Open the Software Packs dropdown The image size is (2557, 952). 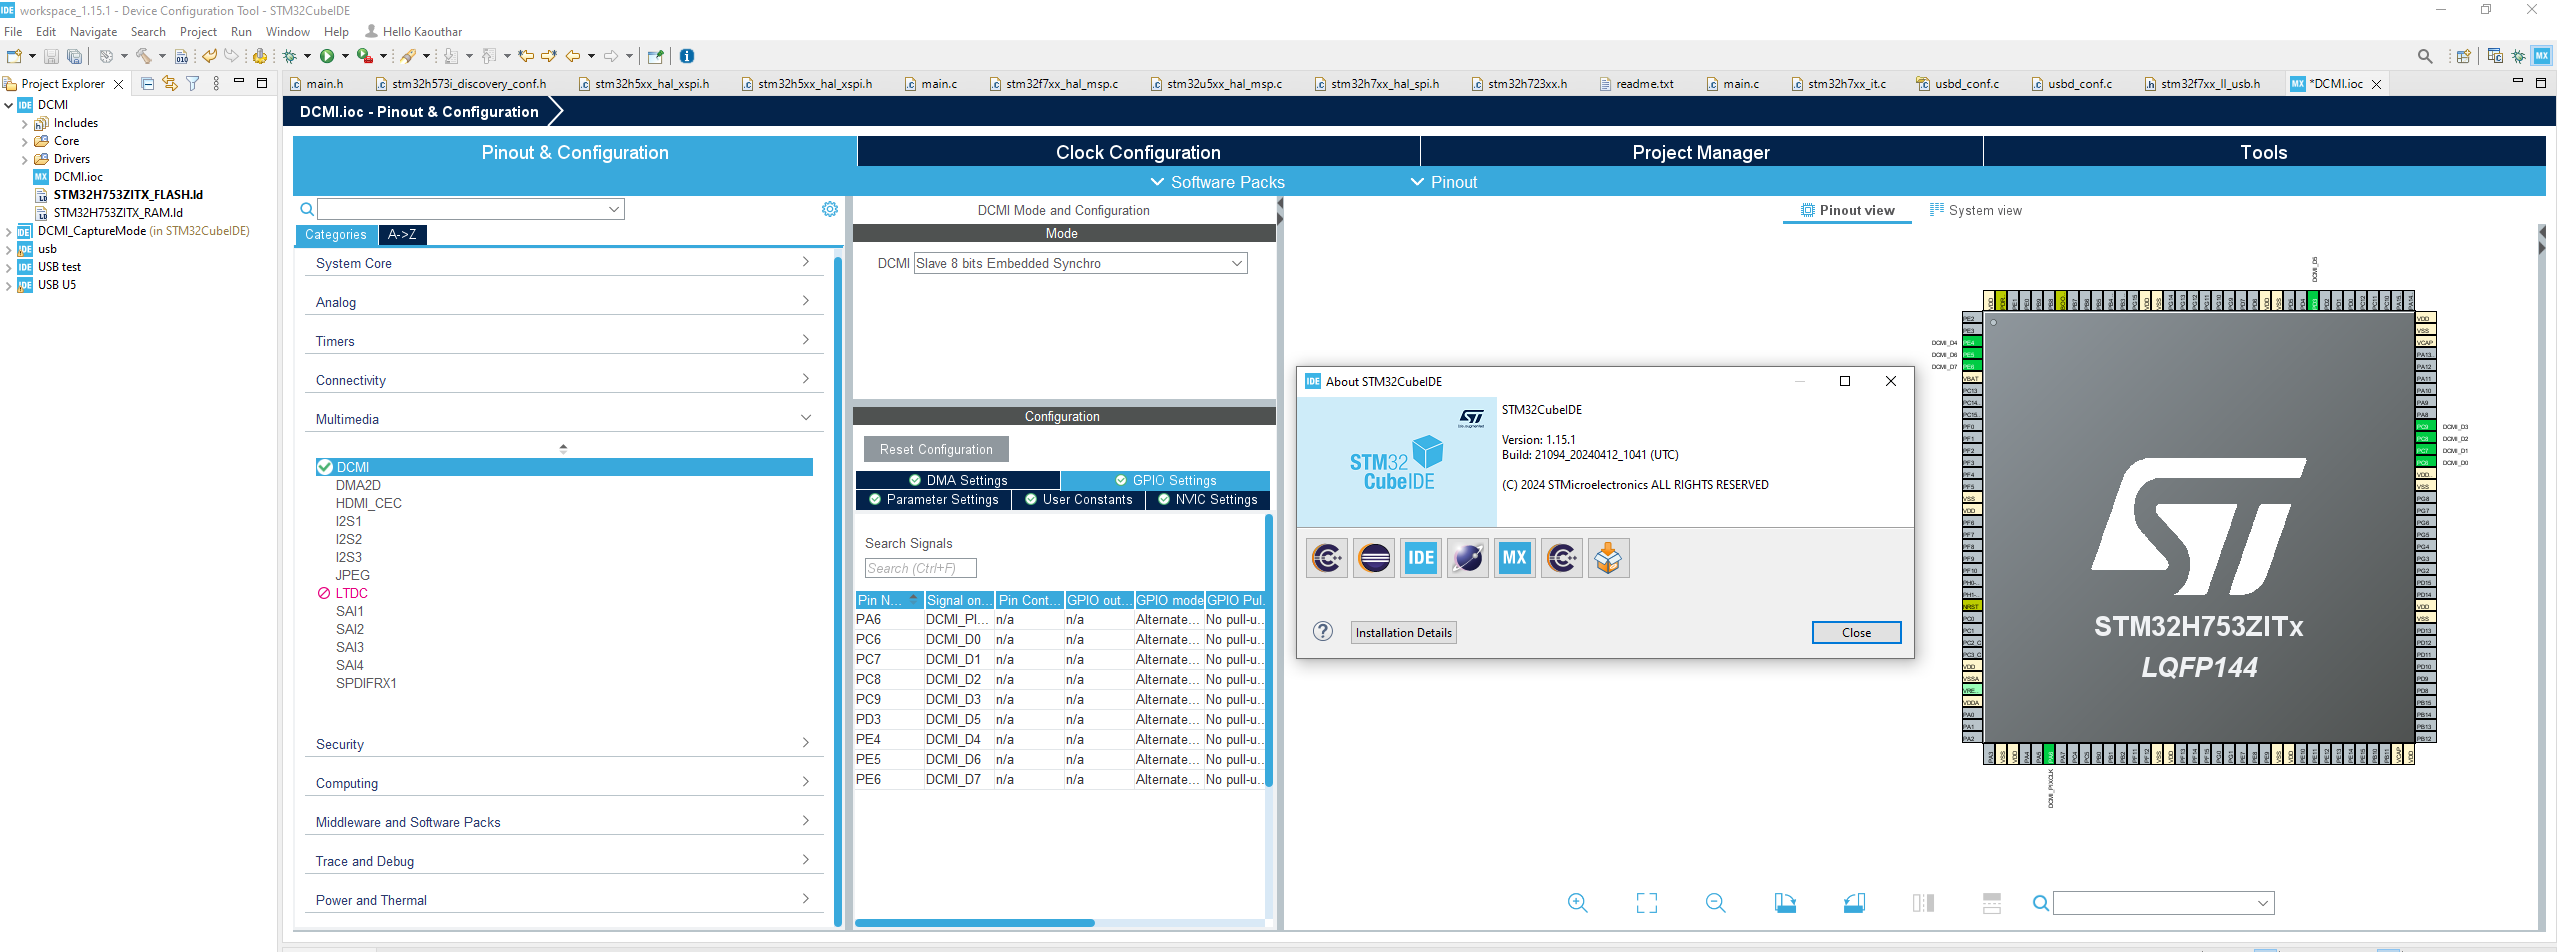click(1217, 182)
